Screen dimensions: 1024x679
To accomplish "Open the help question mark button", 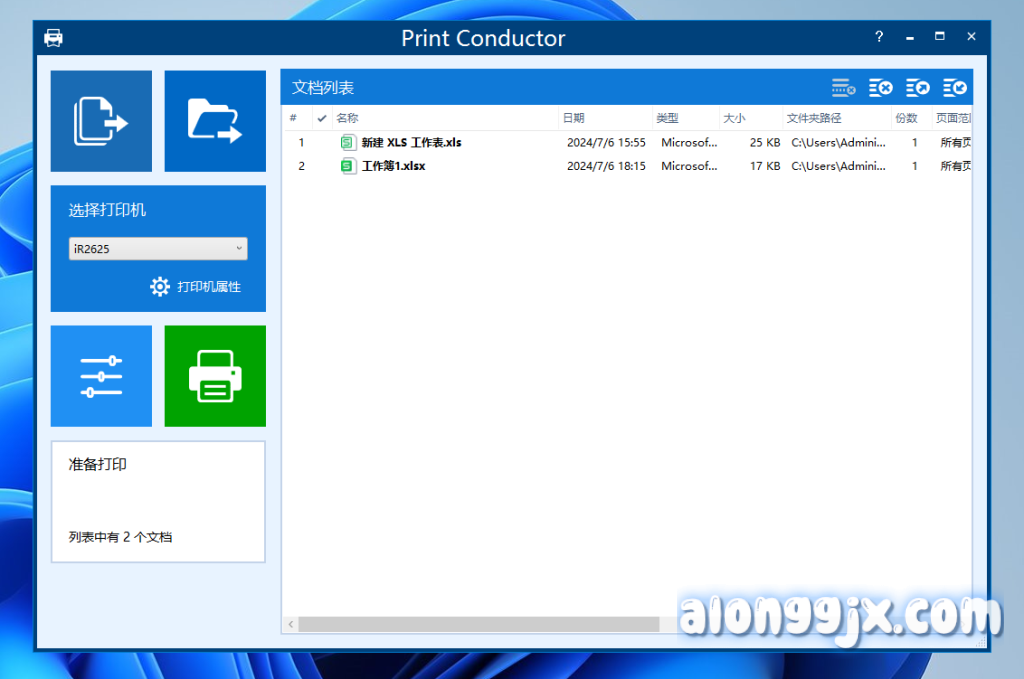I will pyautogui.click(x=879, y=37).
